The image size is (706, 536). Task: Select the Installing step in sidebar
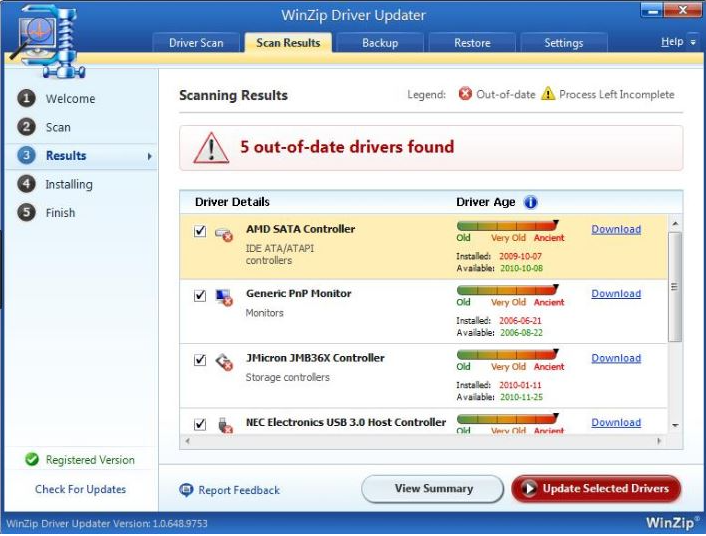[x=68, y=184]
